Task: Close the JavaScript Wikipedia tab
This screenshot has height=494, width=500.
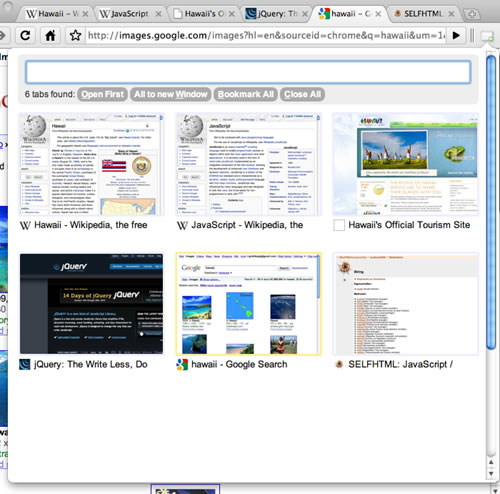Action: click(159, 14)
